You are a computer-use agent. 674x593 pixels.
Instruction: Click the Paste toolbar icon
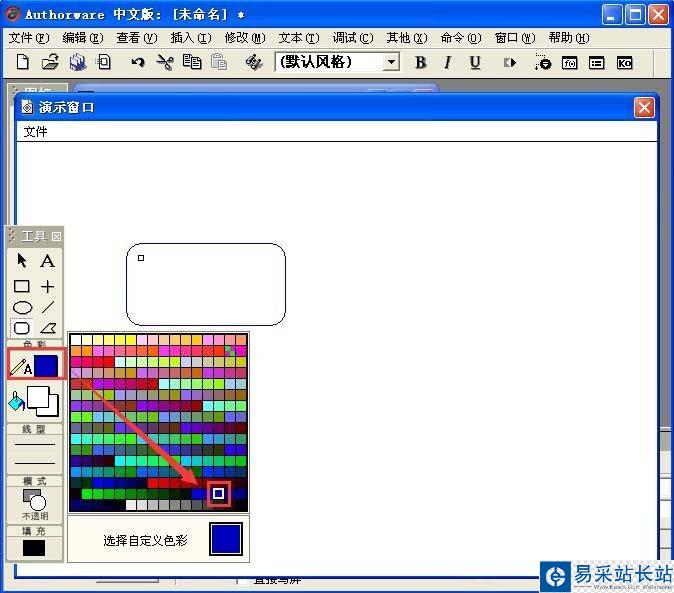tap(219, 62)
